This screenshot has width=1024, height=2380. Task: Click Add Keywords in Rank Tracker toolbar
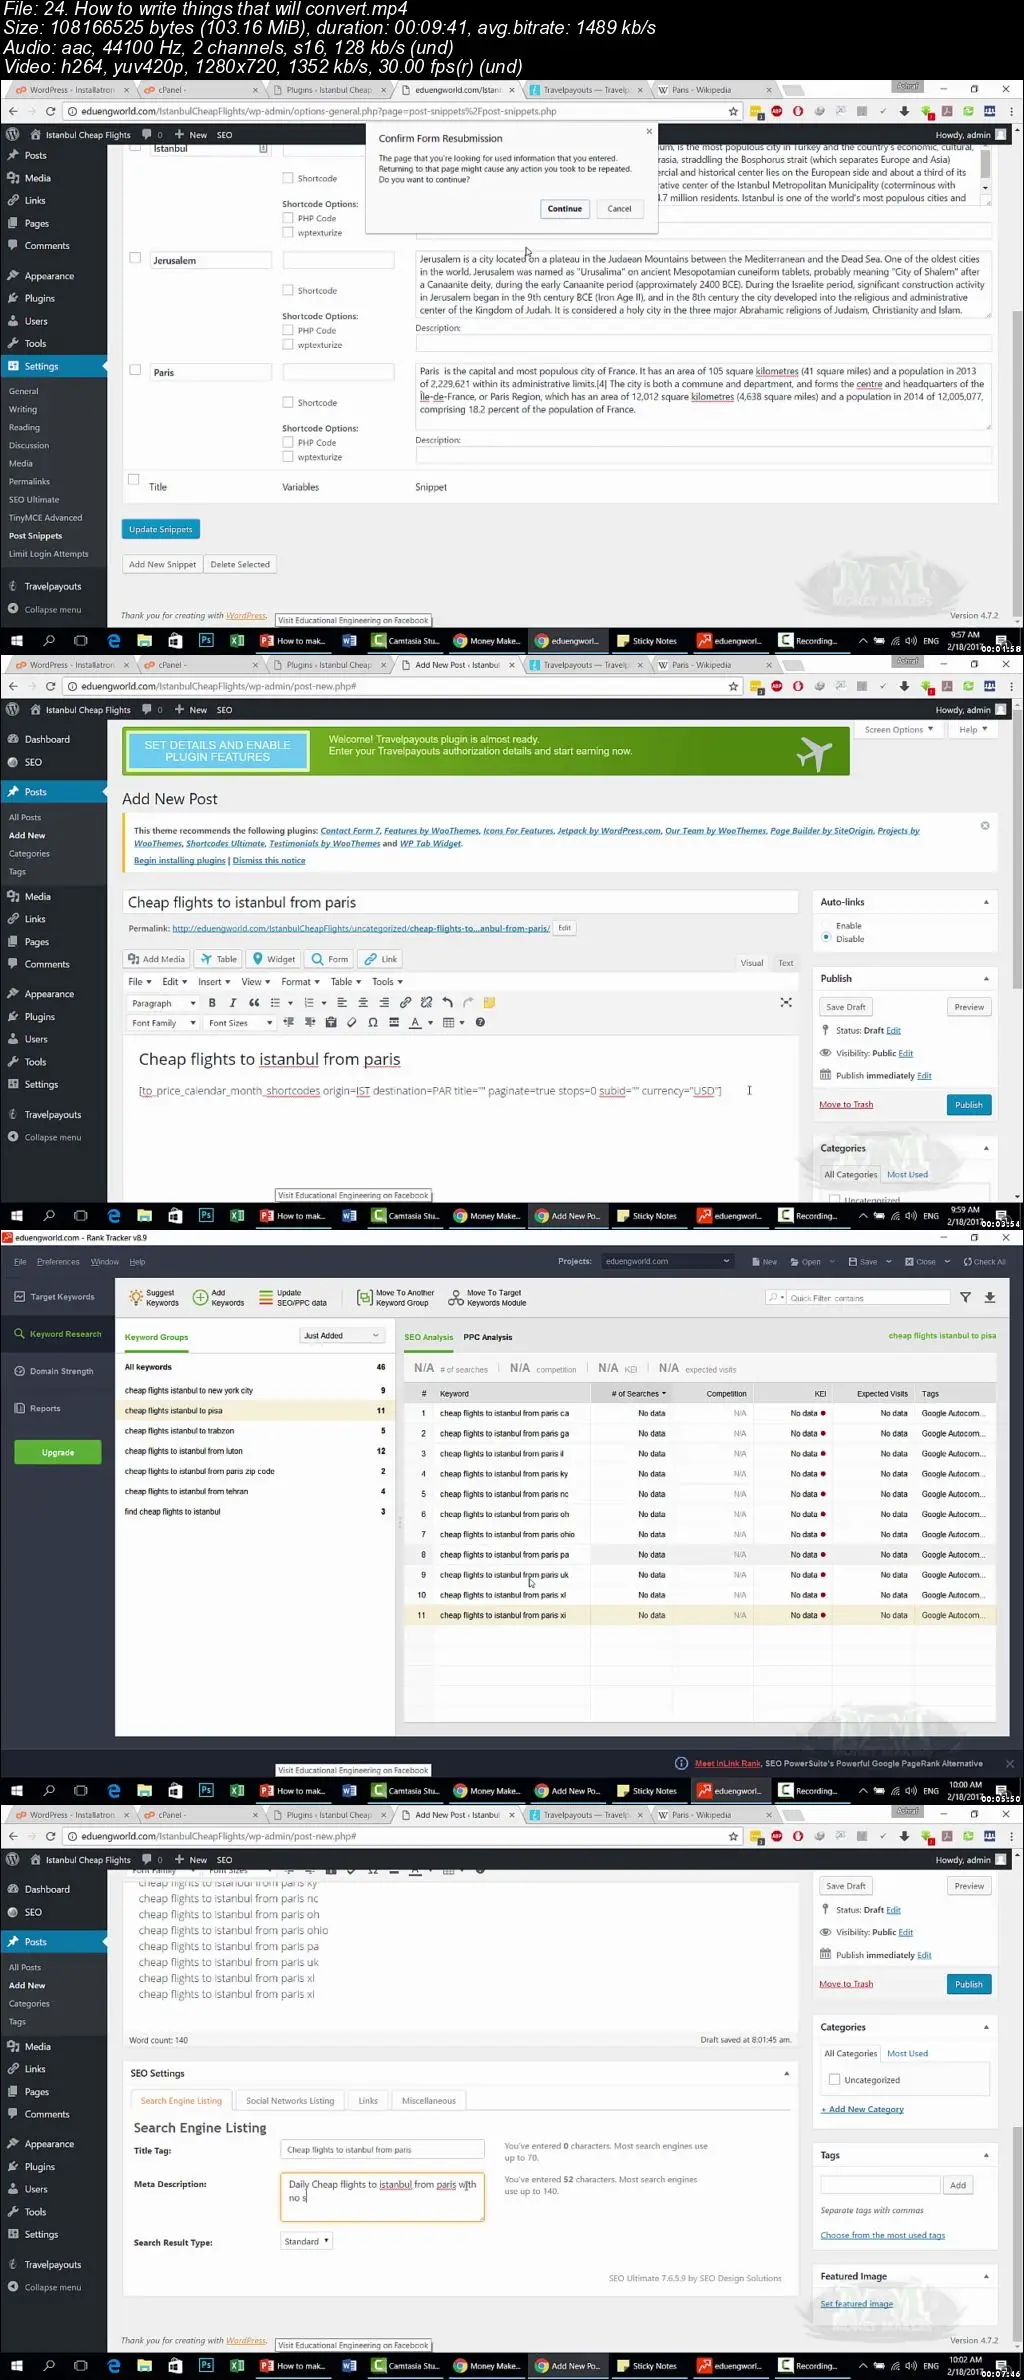218,1298
